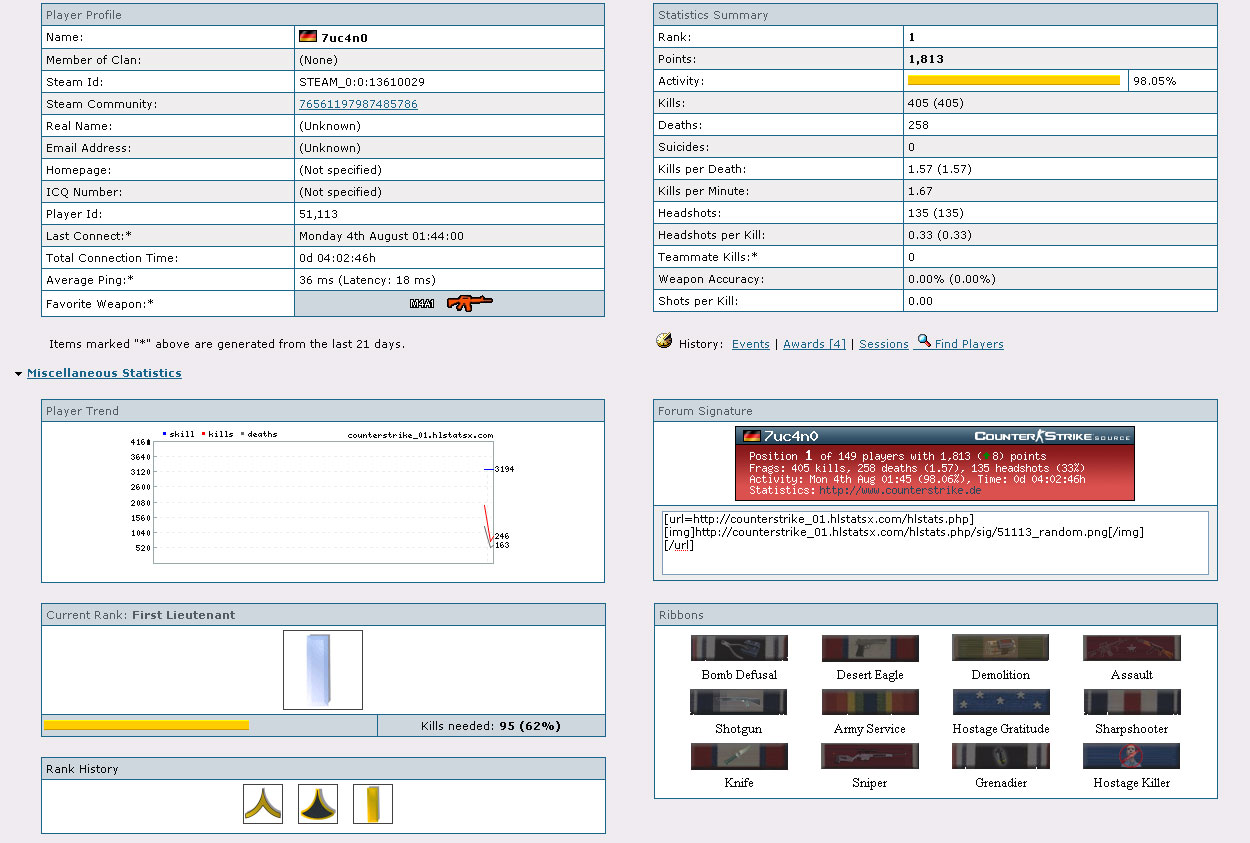This screenshot has height=843, width=1250.
Task: View the Sessions history link
Action: [883, 344]
